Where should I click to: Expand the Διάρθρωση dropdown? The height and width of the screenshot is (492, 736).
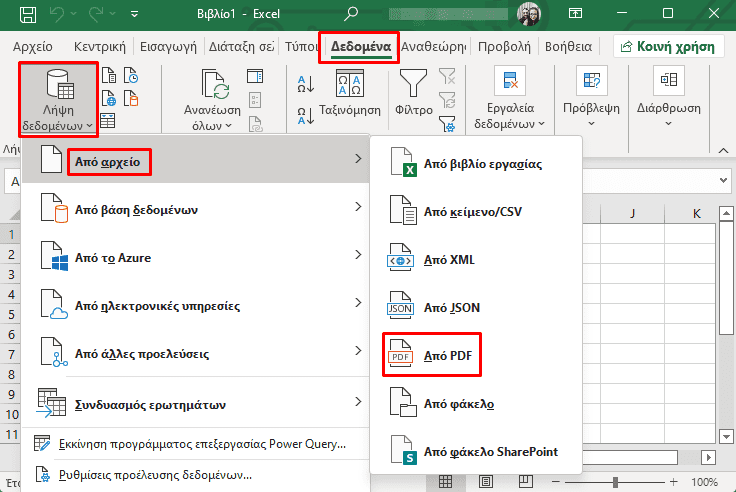coord(668,124)
